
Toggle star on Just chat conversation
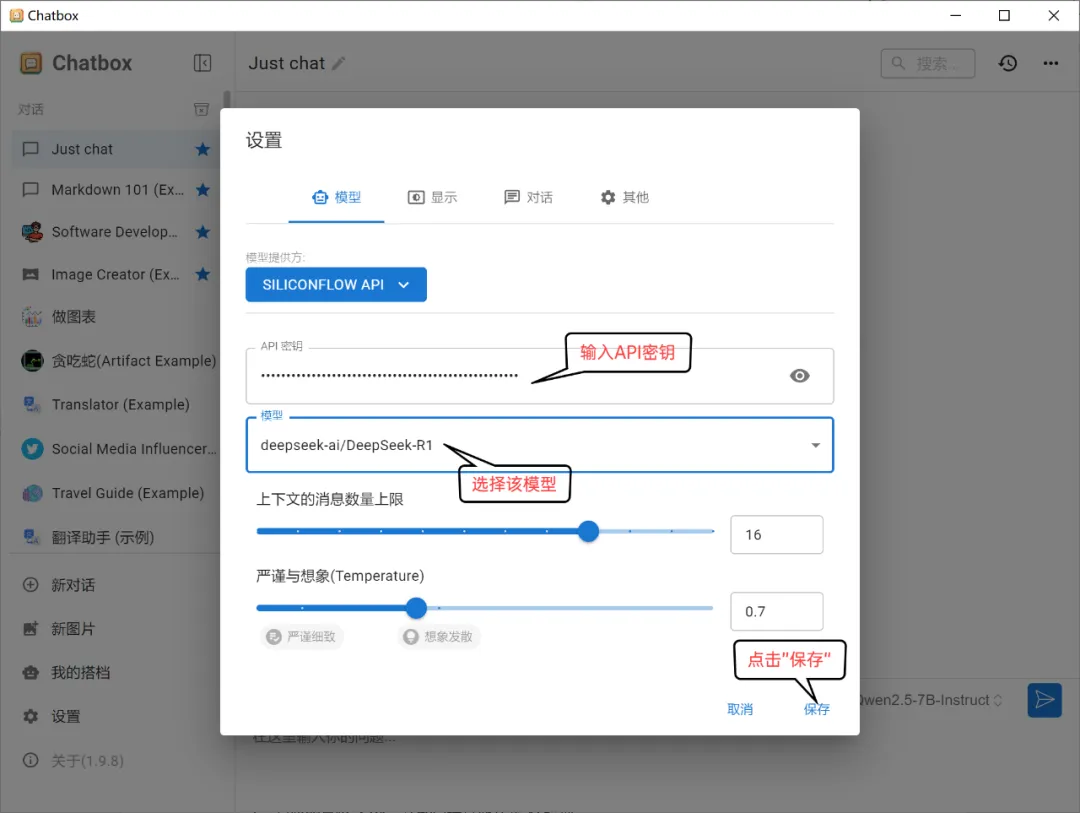point(202,150)
